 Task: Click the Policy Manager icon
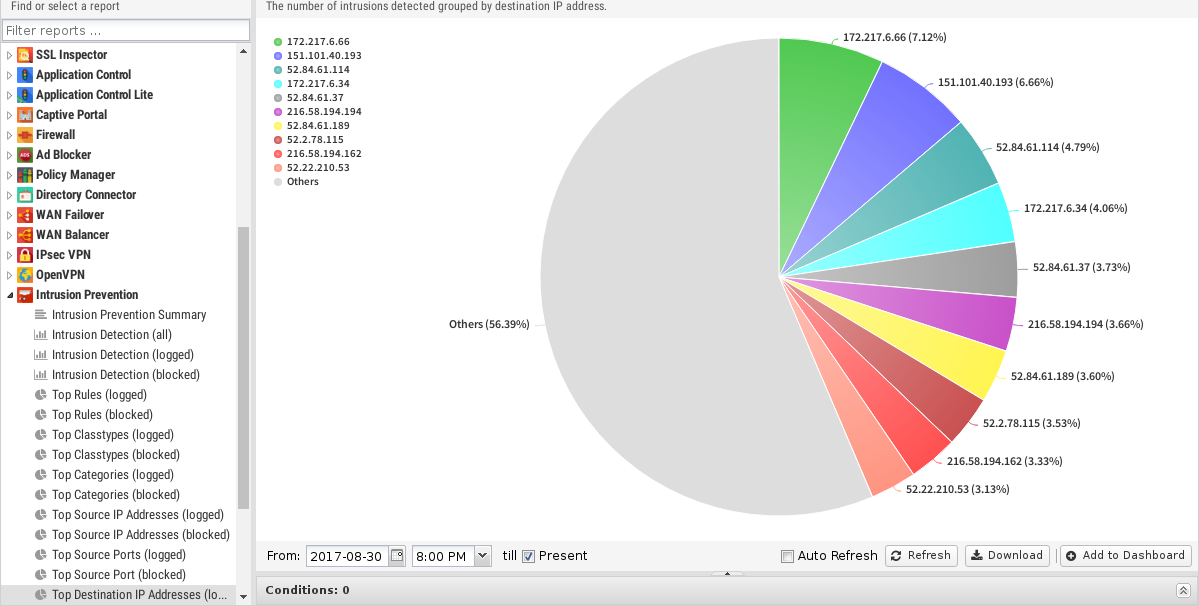click(24, 175)
